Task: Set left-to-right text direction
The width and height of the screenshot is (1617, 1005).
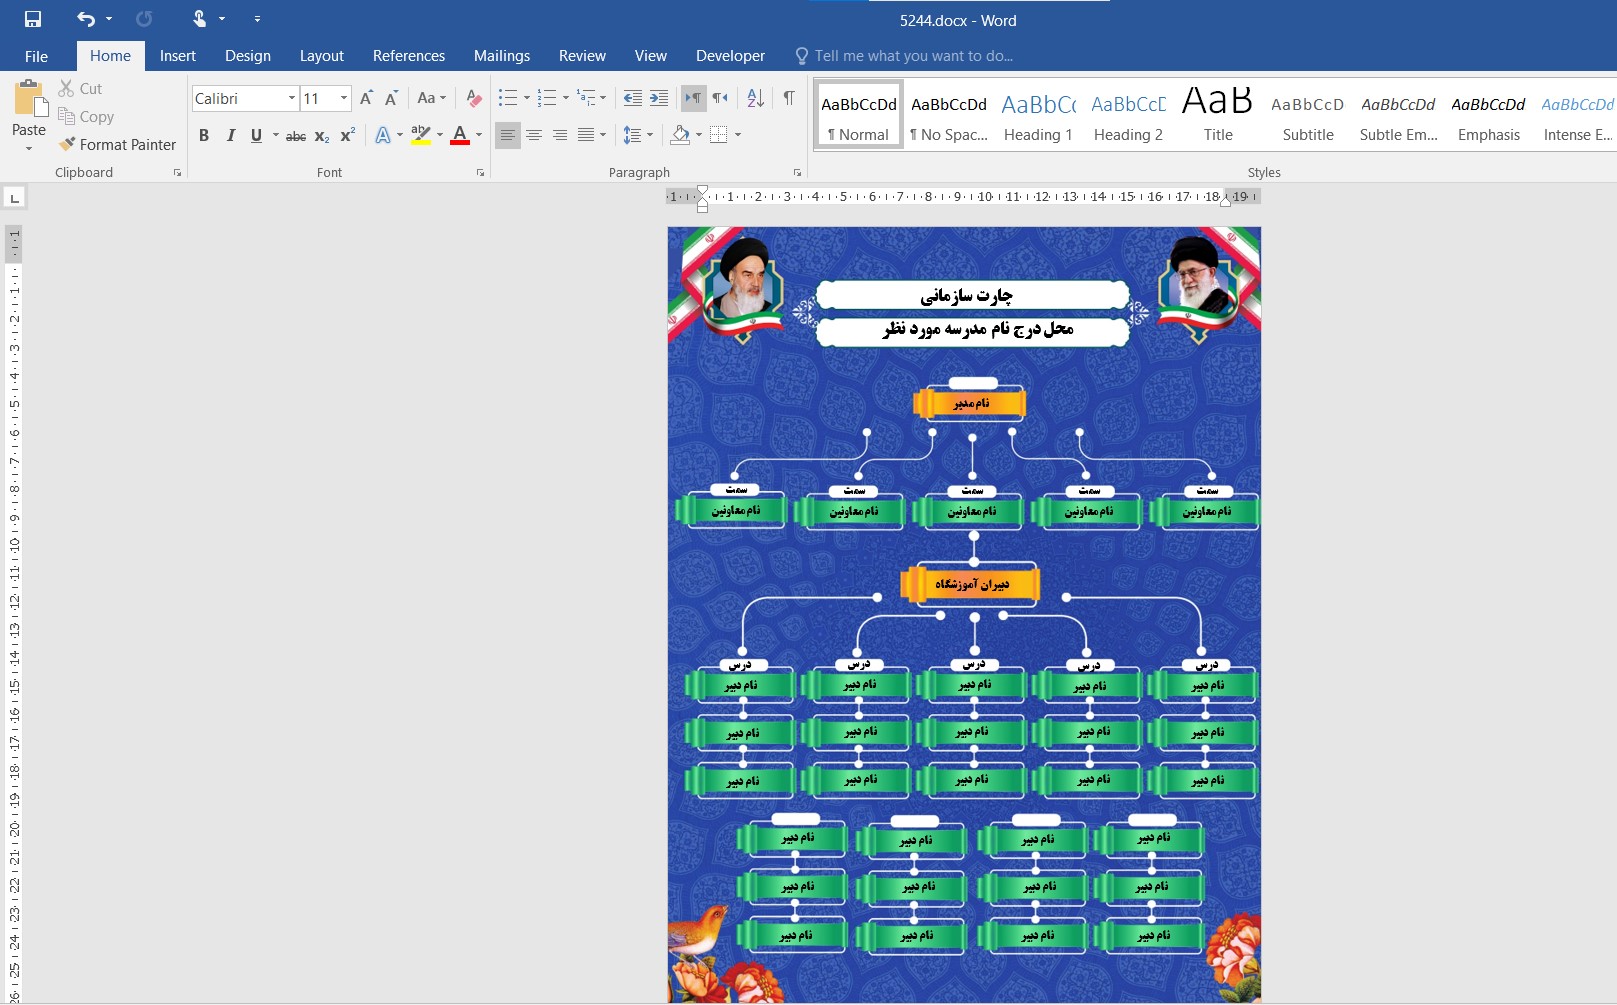Action: click(692, 98)
